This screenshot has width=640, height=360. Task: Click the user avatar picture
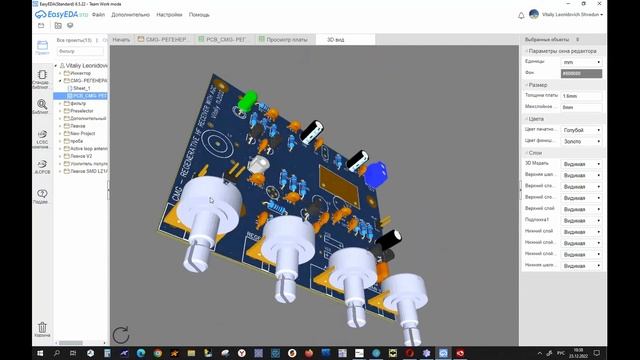(533, 14)
